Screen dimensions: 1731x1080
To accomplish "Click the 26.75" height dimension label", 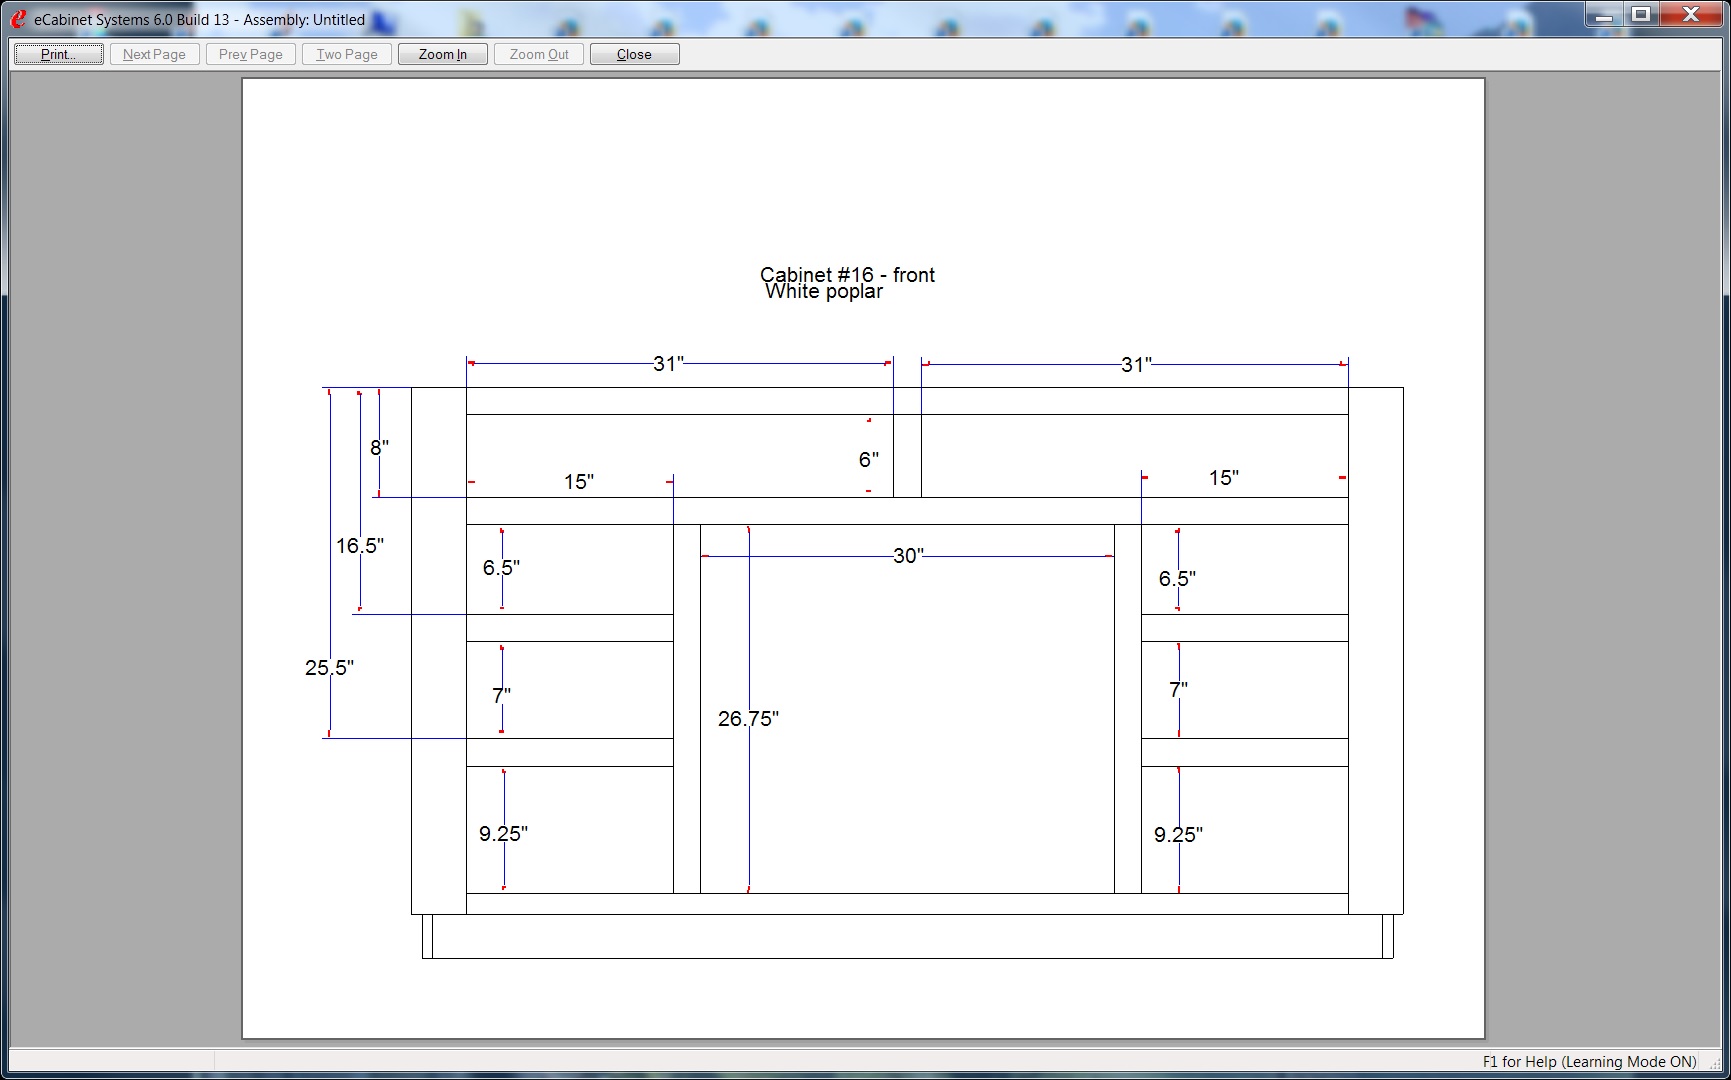I will 748,718.
